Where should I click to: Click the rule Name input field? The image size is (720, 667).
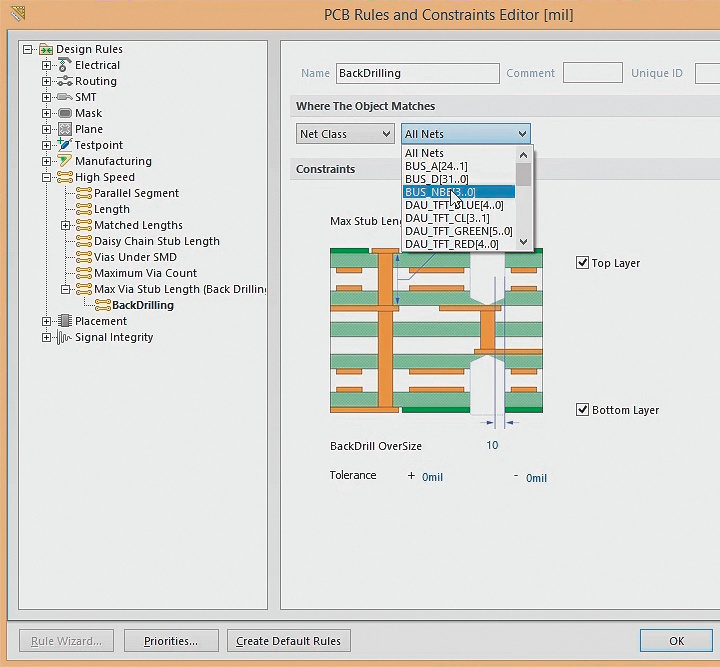417,73
